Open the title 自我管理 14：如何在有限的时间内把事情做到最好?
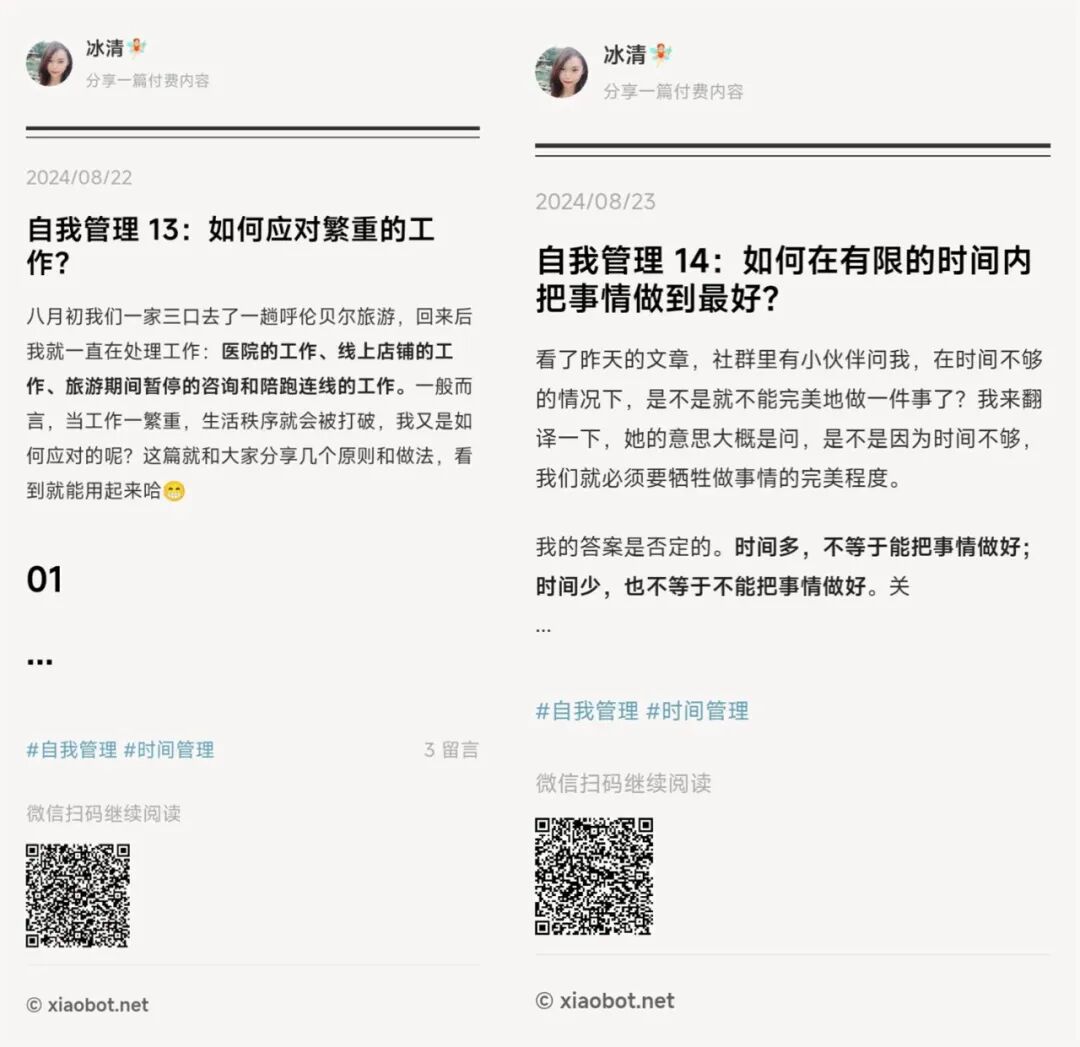This screenshot has height=1047, width=1080. [784, 280]
